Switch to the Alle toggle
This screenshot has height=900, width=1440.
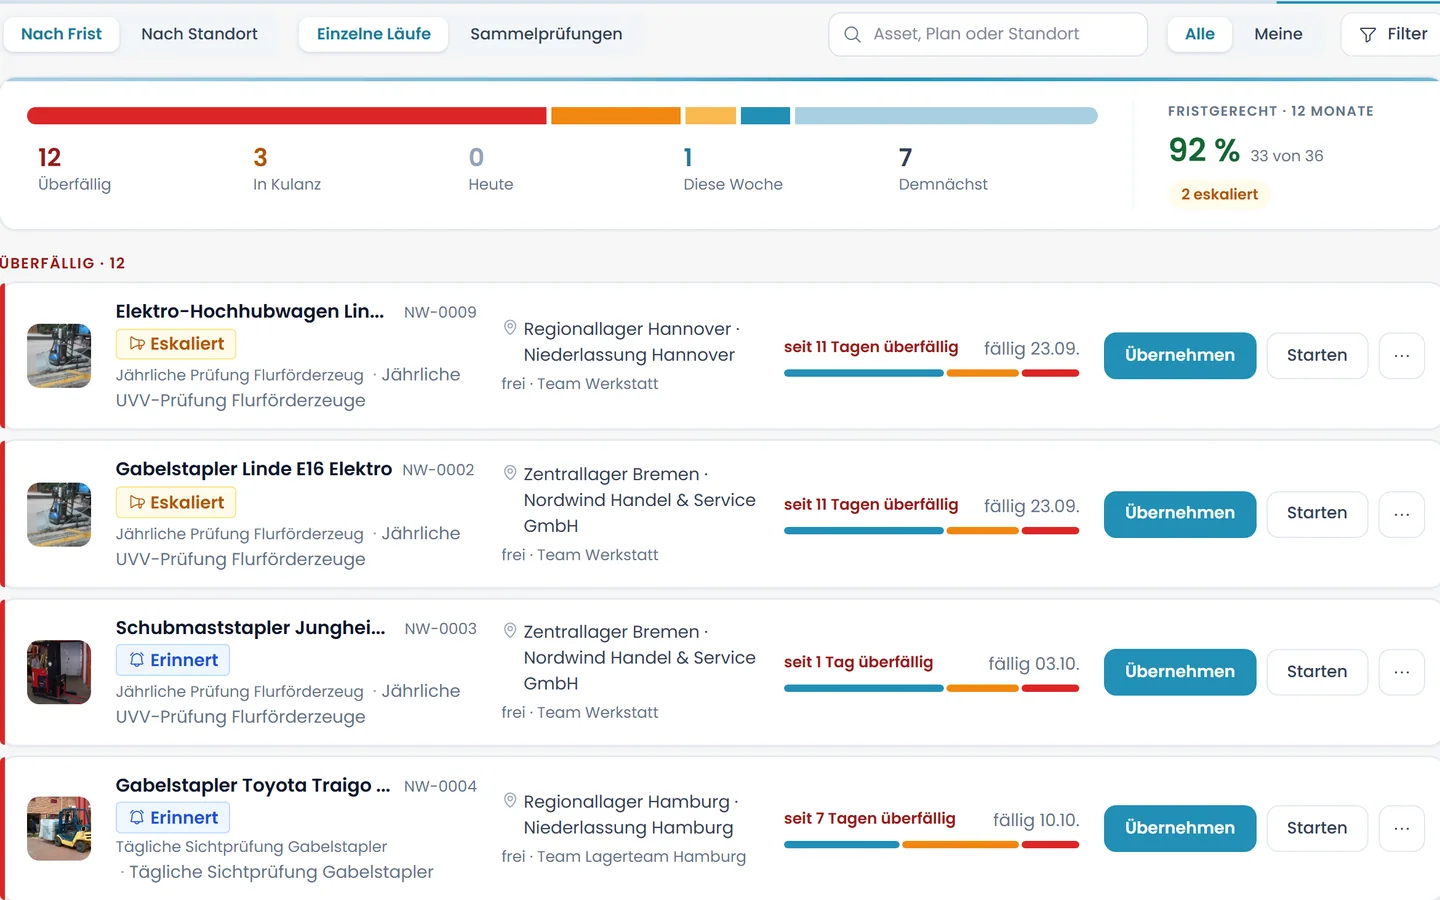coord(1200,34)
